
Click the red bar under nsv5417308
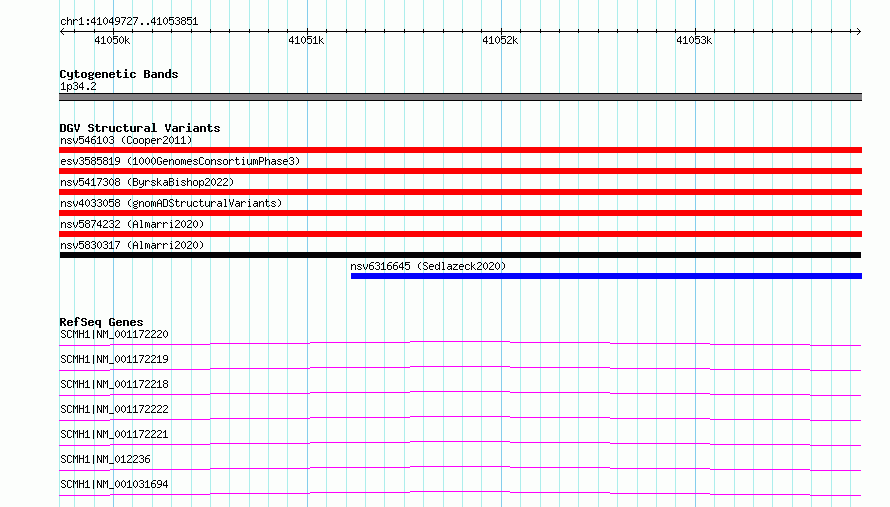[460, 192]
